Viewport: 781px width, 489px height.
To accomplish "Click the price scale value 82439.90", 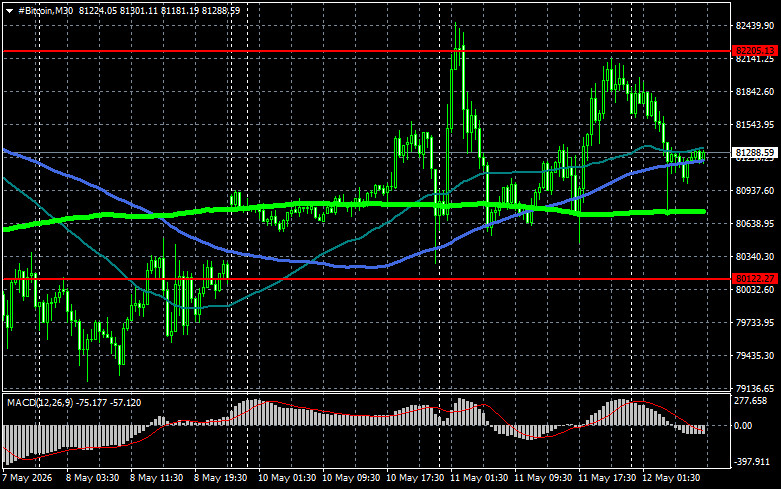I will pyautogui.click(x=755, y=25).
